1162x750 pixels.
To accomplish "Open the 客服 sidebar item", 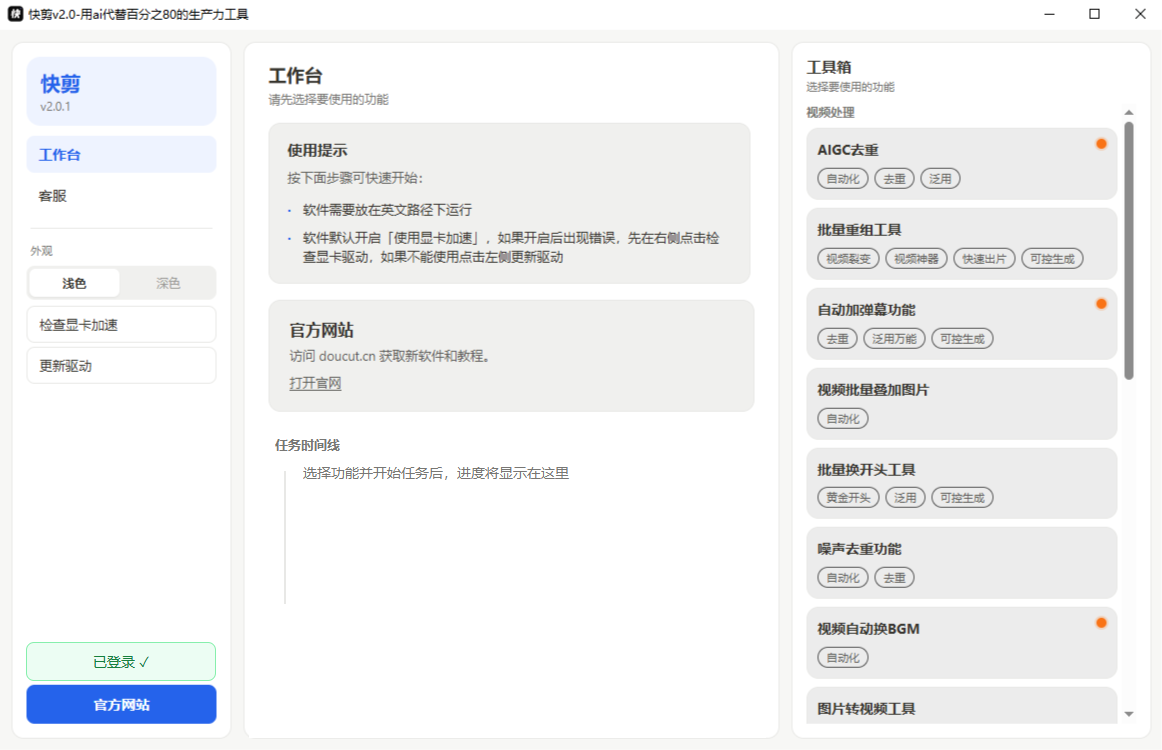I will tap(122, 196).
